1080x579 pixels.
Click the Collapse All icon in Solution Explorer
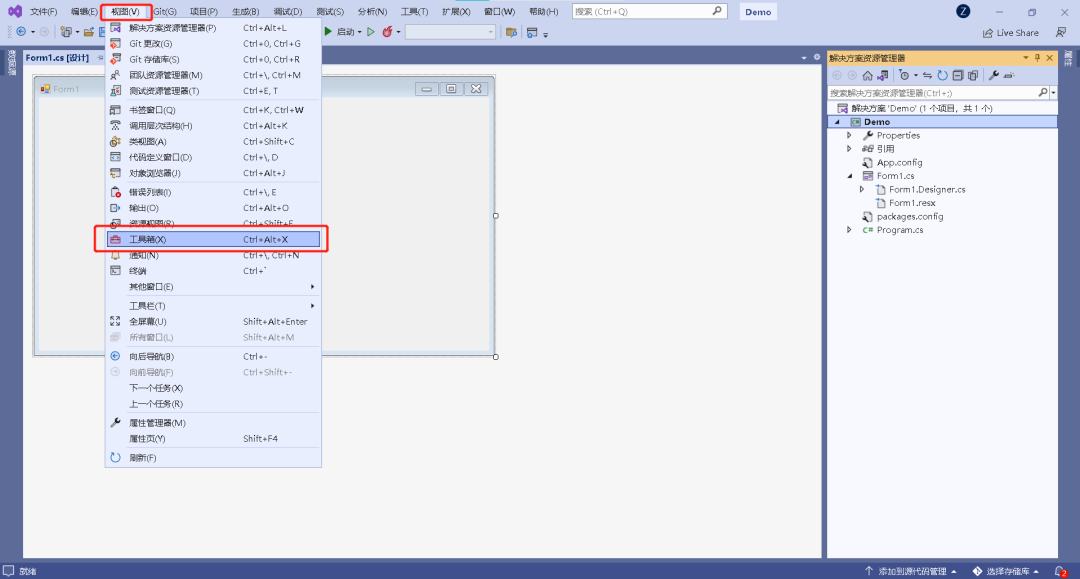[957, 75]
